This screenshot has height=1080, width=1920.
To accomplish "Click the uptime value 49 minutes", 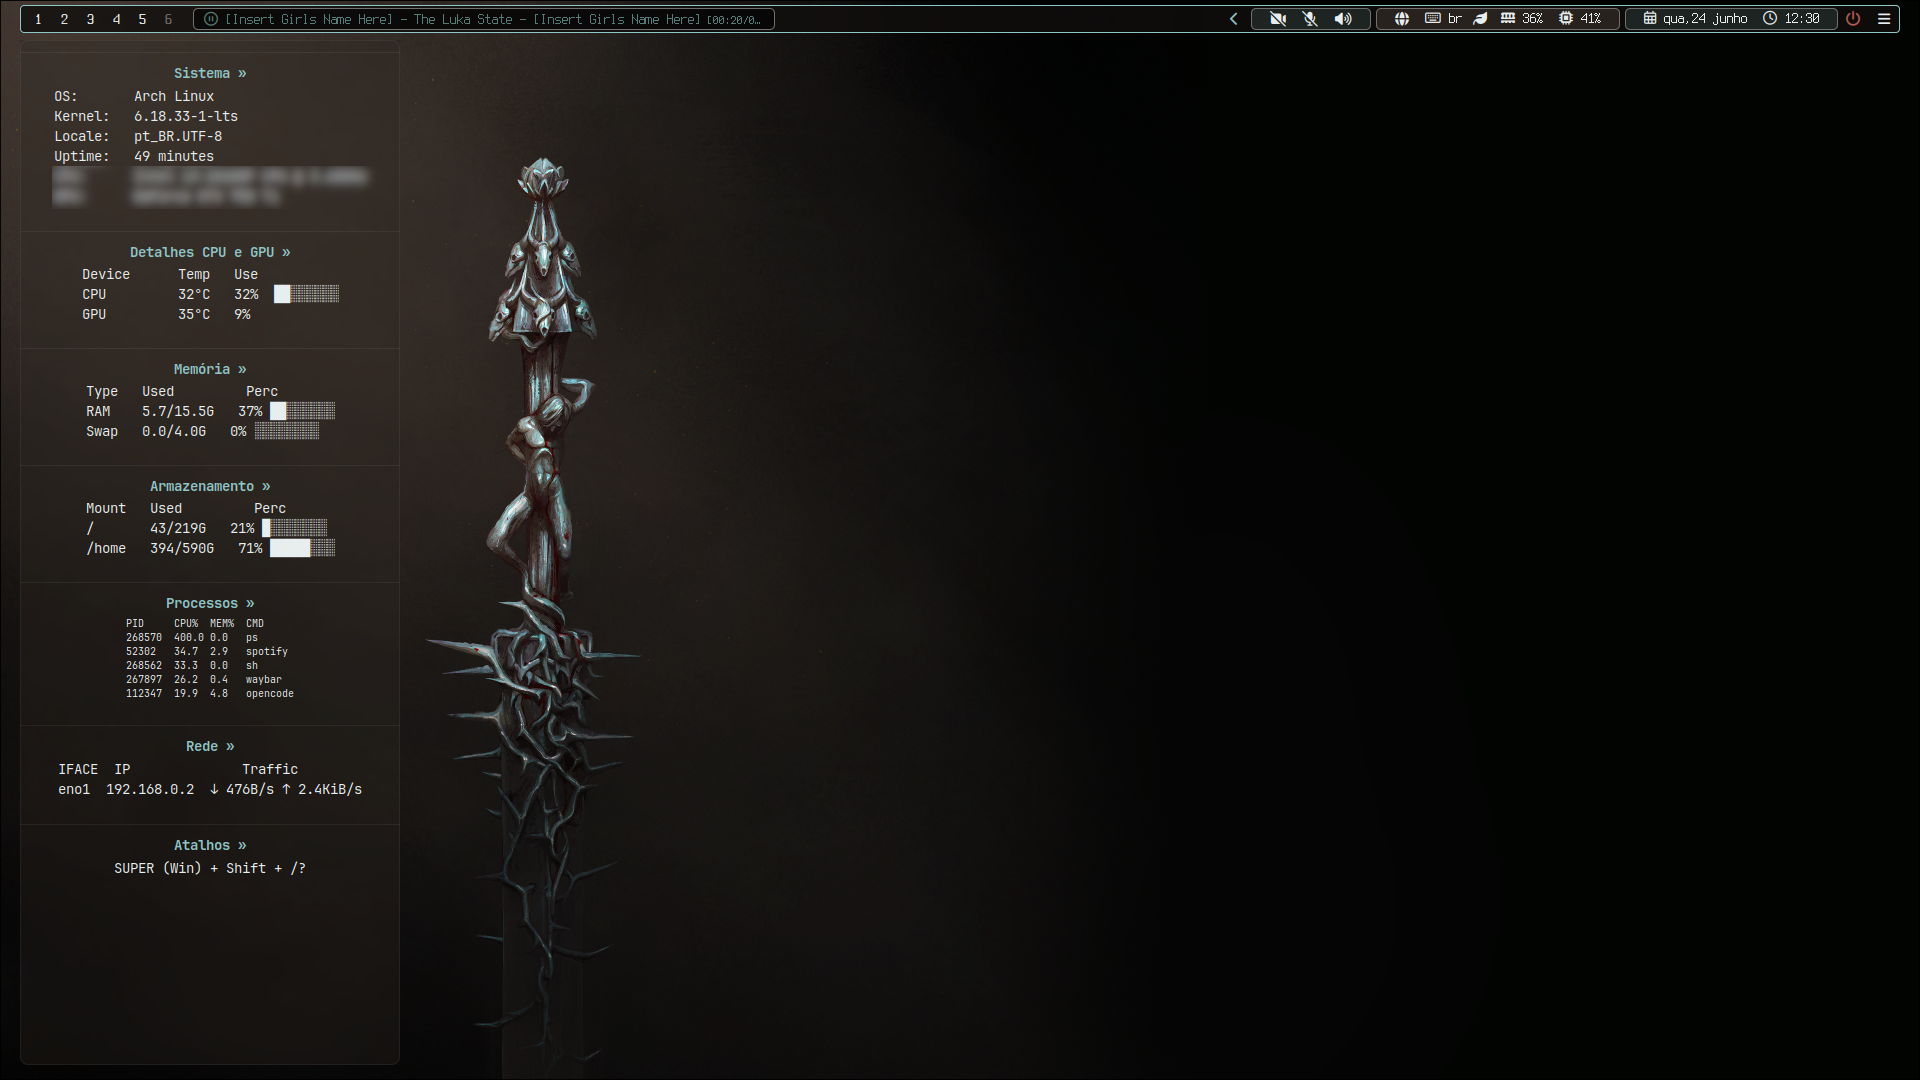I will point(174,156).
